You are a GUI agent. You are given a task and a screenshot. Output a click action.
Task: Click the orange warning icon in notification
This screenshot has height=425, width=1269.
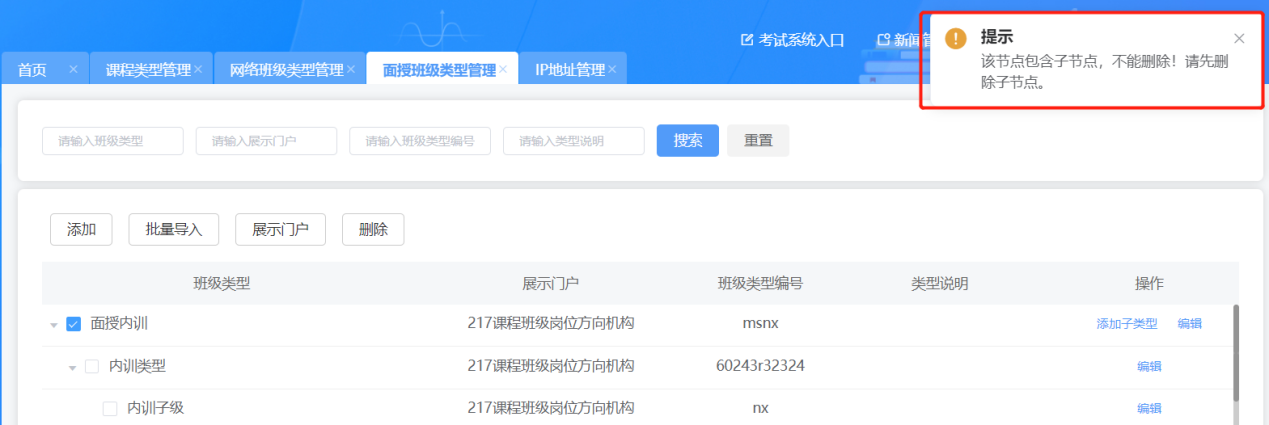pyautogui.click(x=956, y=38)
